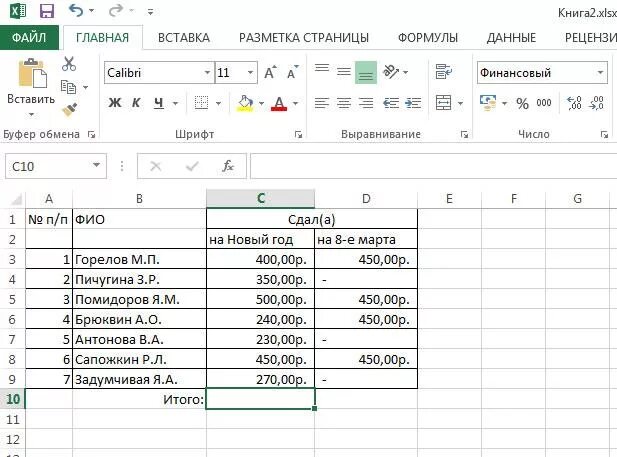Expand the Merge and Center options arrow
Viewport: 617px width, 457px height.
click(x=460, y=104)
